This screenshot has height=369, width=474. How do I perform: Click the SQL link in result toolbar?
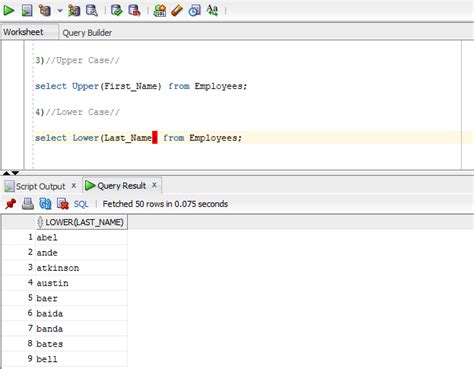point(81,204)
